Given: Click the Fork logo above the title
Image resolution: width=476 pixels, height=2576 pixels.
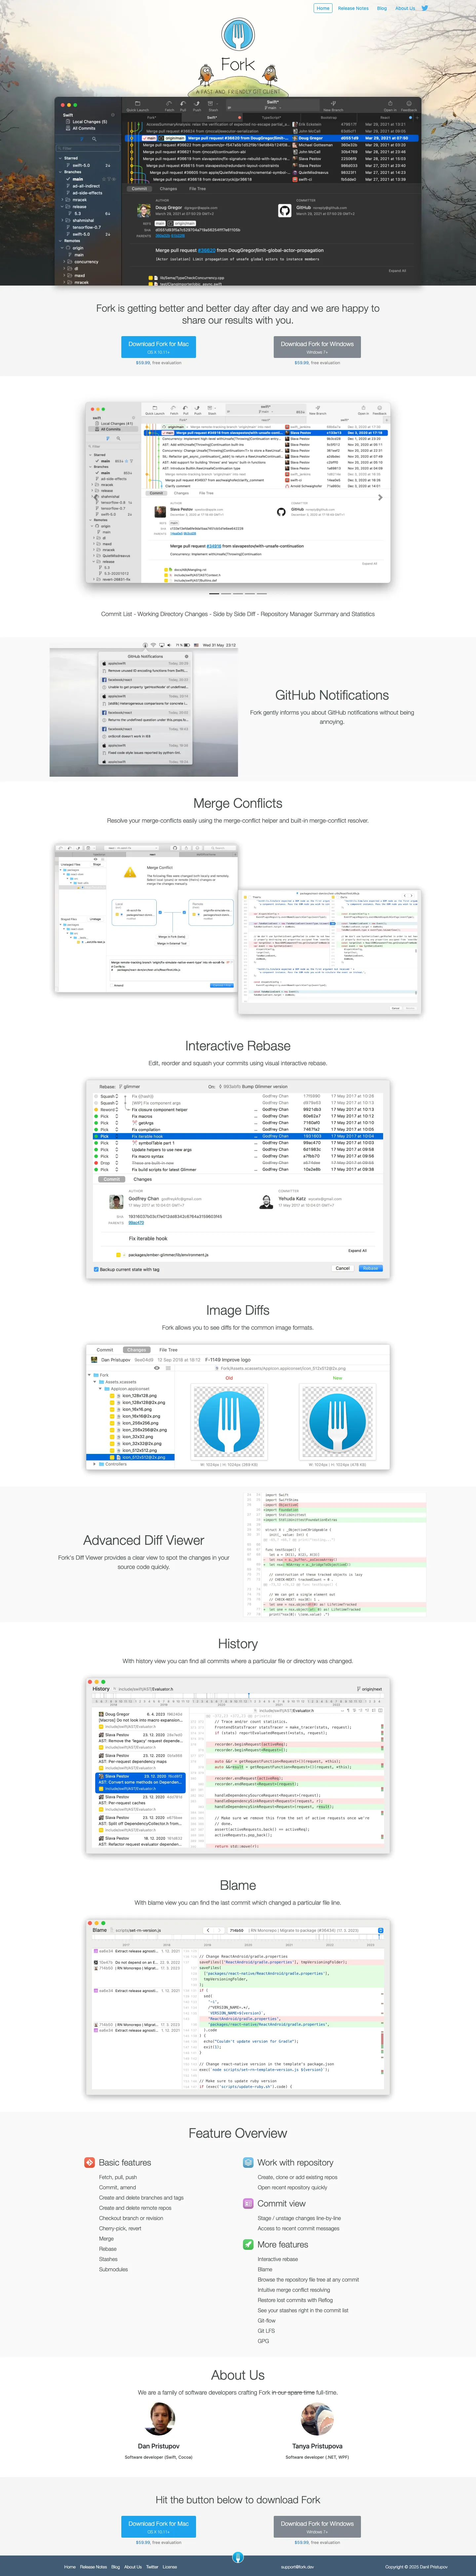Looking at the screenshot, I should 238,34.
